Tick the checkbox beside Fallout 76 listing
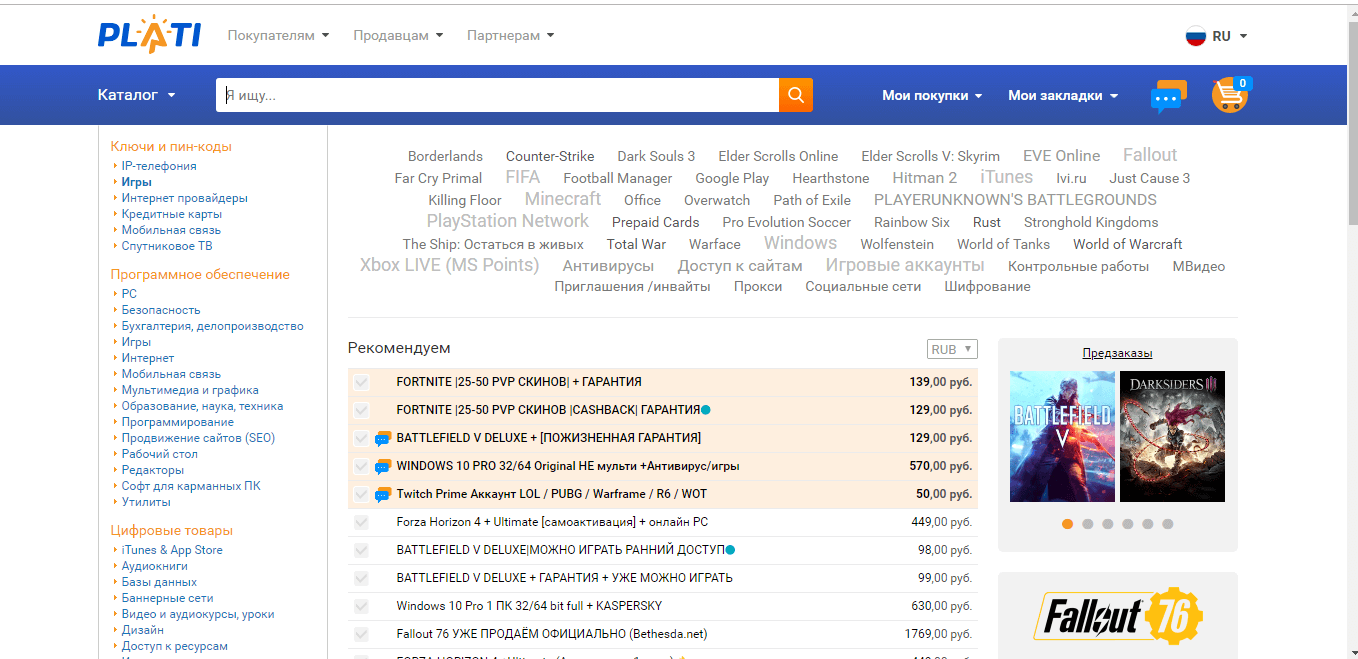Viewport: 1358px width, 659px height. click(x=361, y=634)
